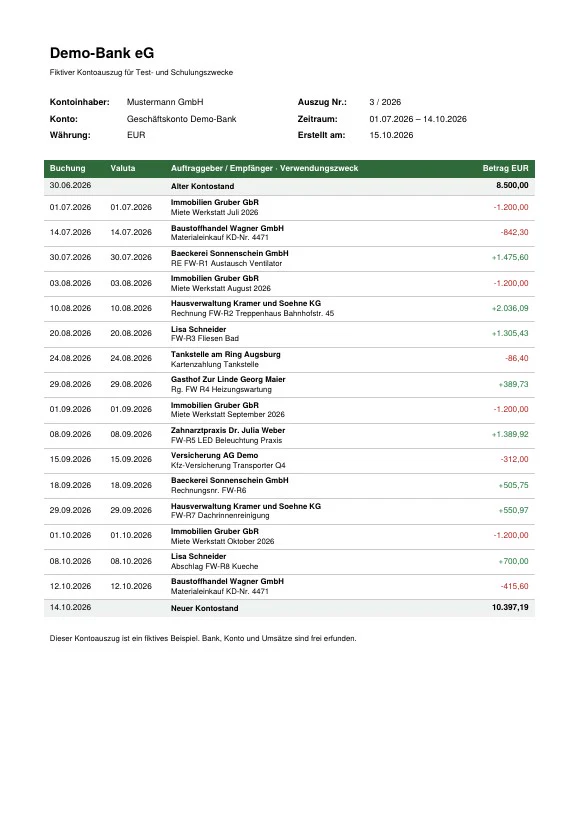Screen dimensions: 579x819
Task: Select the amount +1.389,92
Action: click(x=510, y=434)
